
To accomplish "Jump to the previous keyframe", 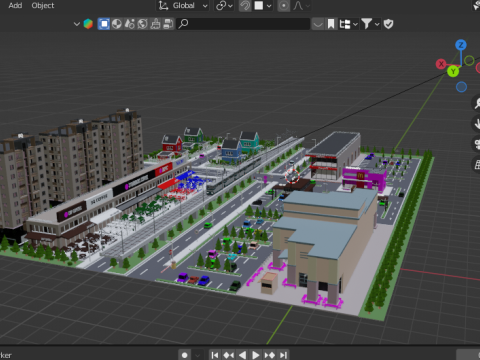I will [x=228, y=355].
